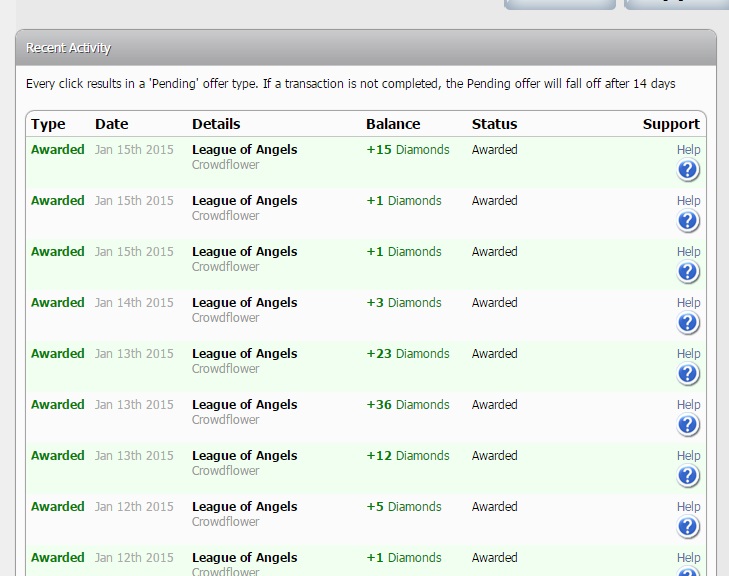Image resolution: width=729 pixels, height=576 pixels.
Task: Click the Type column header
Action: [48, 124]
